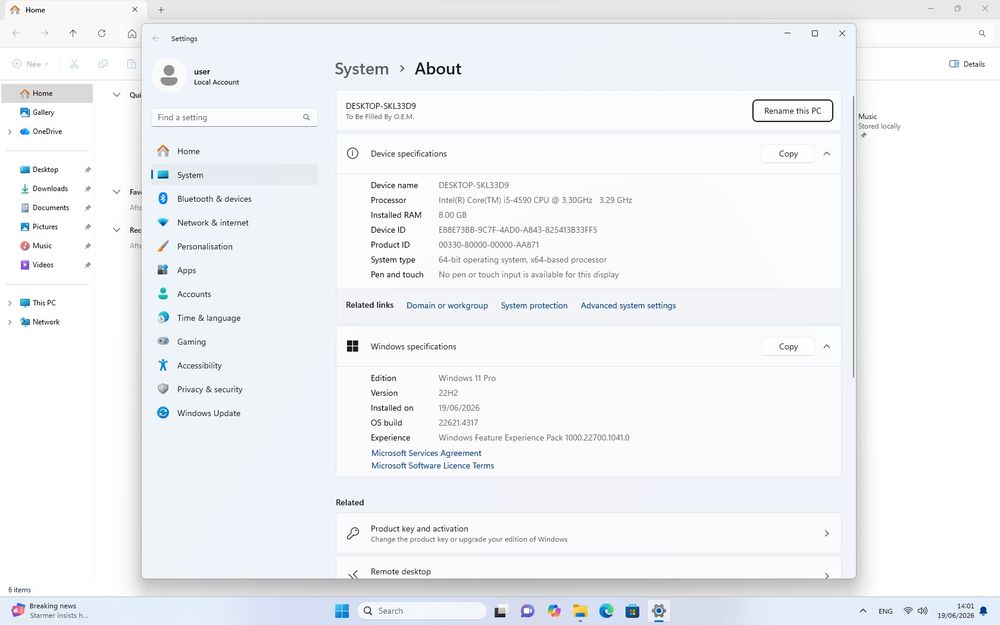
Task: Copy the Device specifications
Action: tap(788, 154)
